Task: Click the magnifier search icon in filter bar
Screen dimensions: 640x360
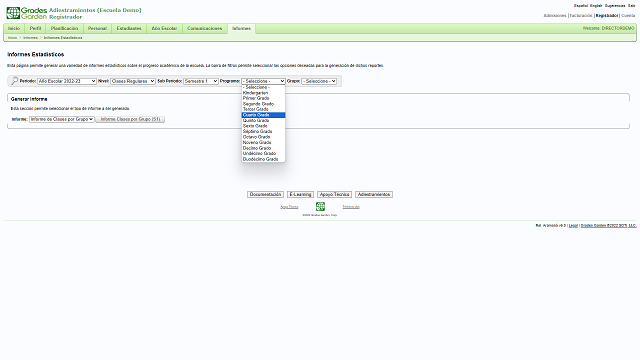Action: coord(14,81)
